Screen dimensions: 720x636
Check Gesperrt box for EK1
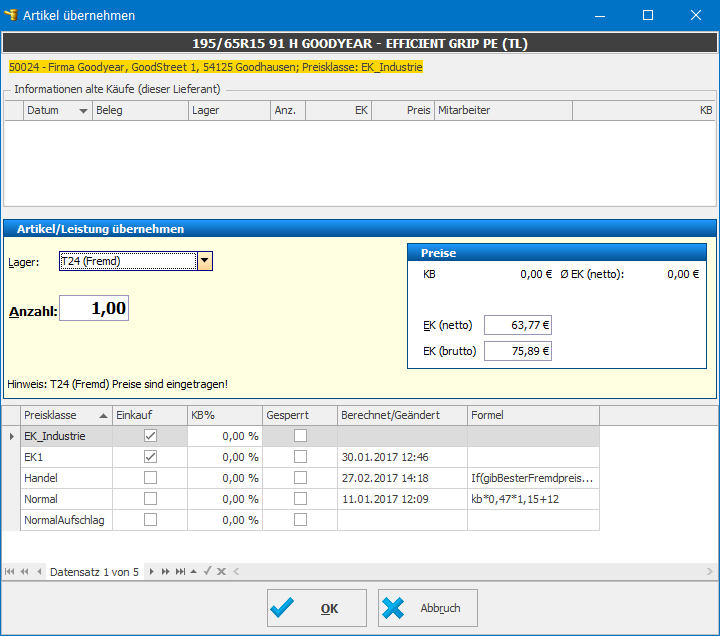(x=300, y=456)
